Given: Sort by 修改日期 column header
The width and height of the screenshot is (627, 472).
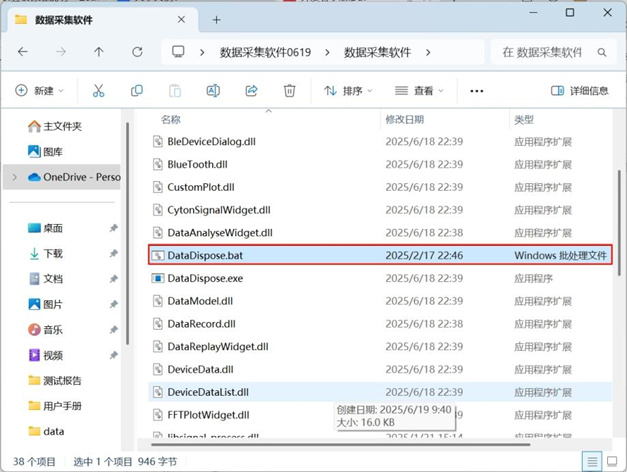Looking at the screenshot, I should (405, 119).
